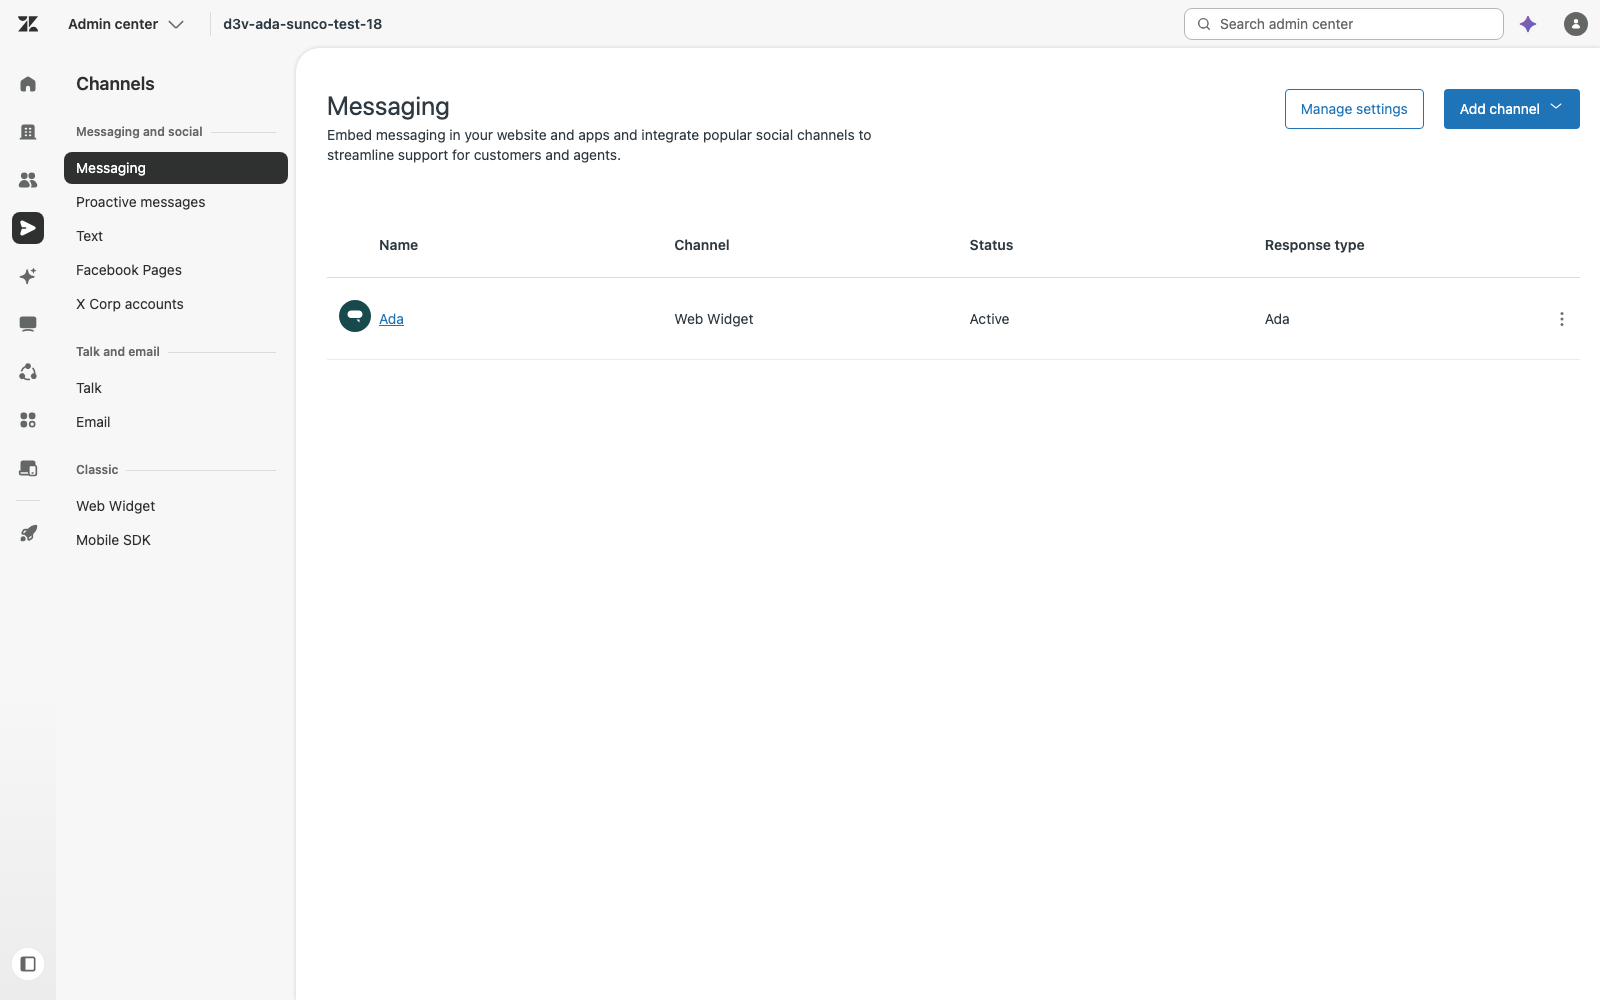Screen dimensions: 1600x1000
Task: Collapse the sidebar panel toggle icon
Action: tap(28, 964)
